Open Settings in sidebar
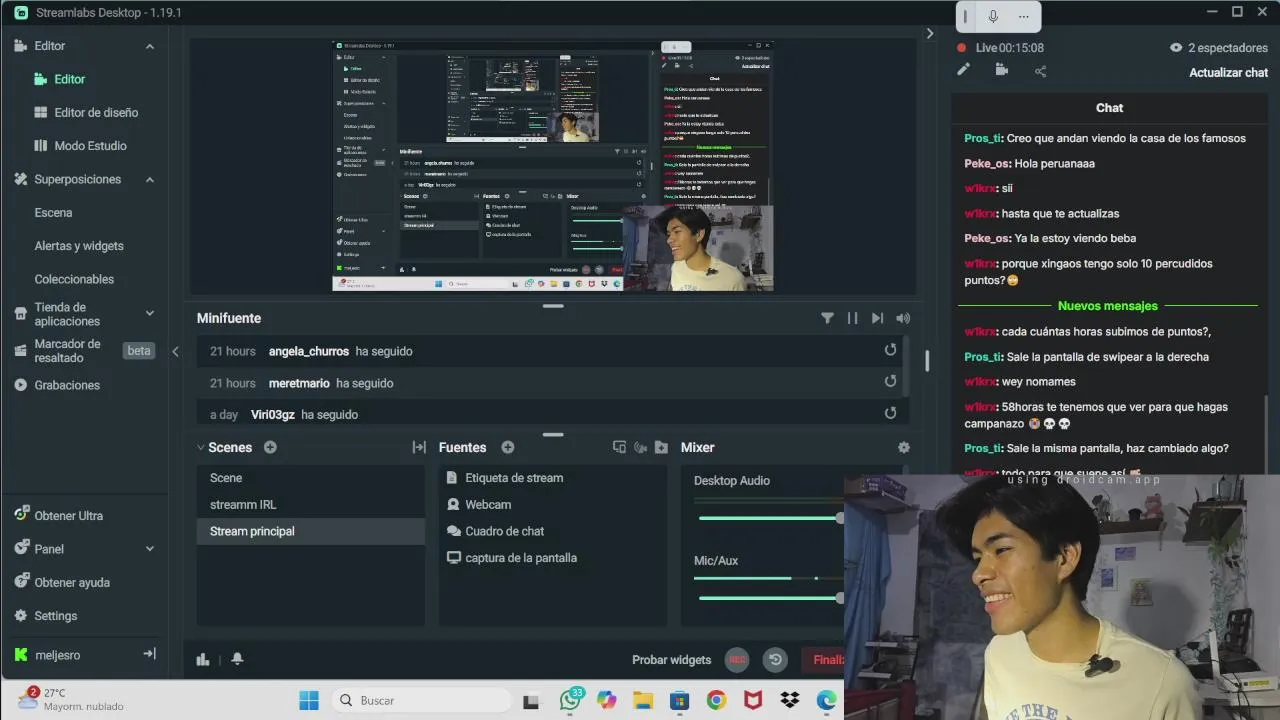 tap(46, 616)
